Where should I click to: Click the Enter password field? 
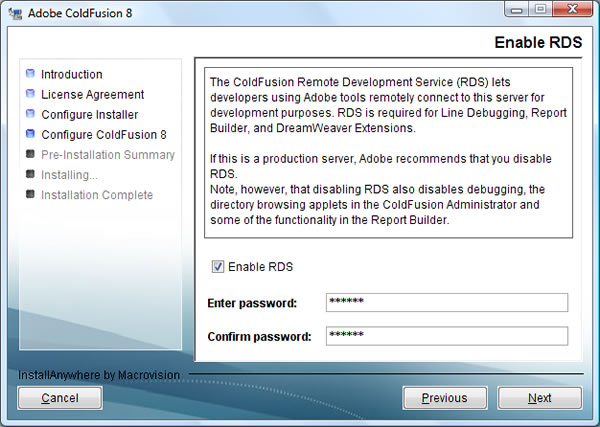(x=447, y=302)
